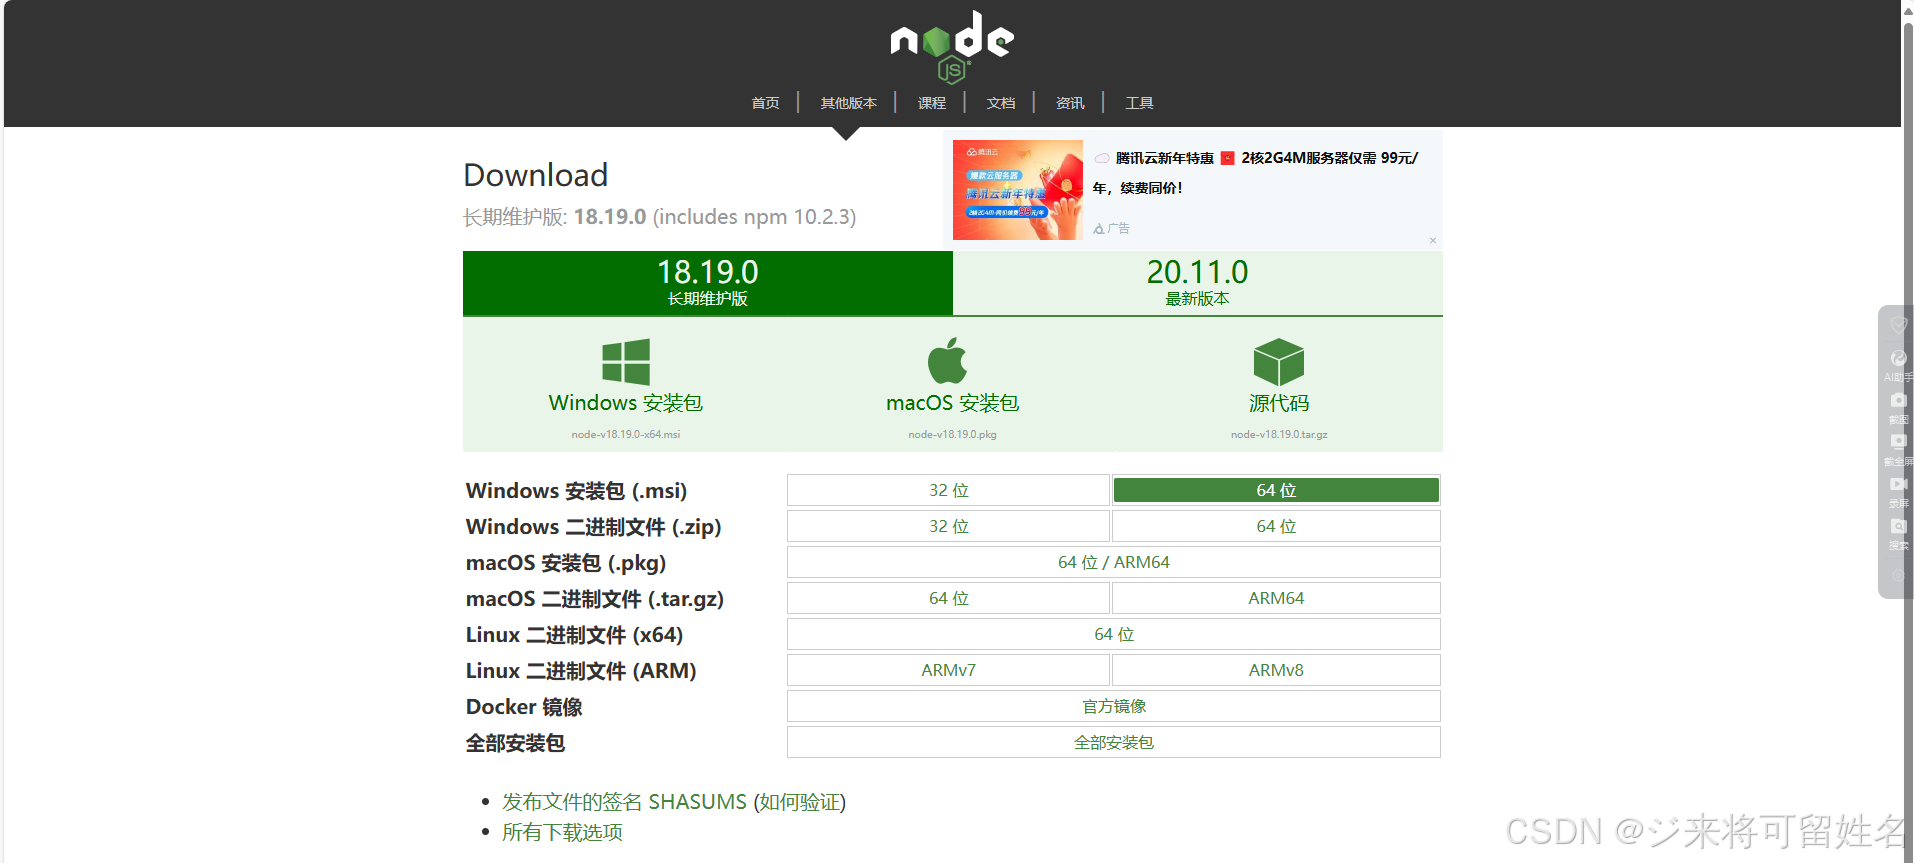1914x863 pixels.
Task: Download Windows .zip 32 位 binary
Action: [x=948, y=526]
